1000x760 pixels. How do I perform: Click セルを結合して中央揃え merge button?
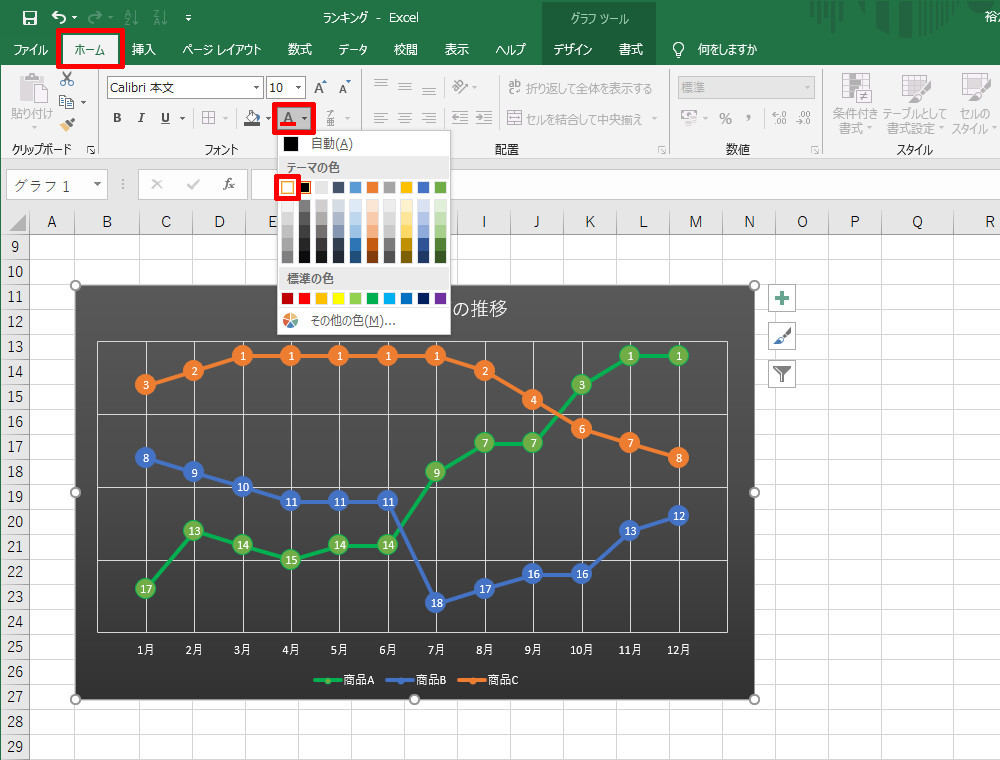coord(575,119)
